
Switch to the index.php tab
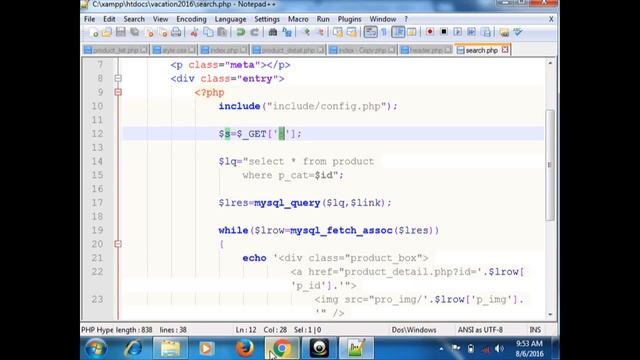pos(224,50)
